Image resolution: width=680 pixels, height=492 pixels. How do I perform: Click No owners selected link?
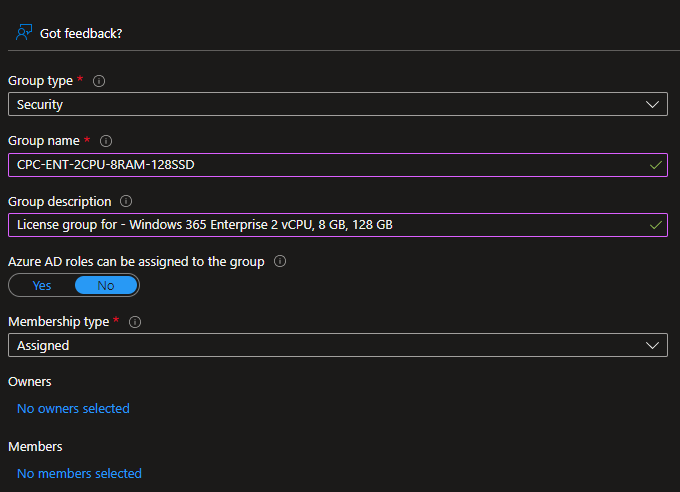click(x=73, y=408)
